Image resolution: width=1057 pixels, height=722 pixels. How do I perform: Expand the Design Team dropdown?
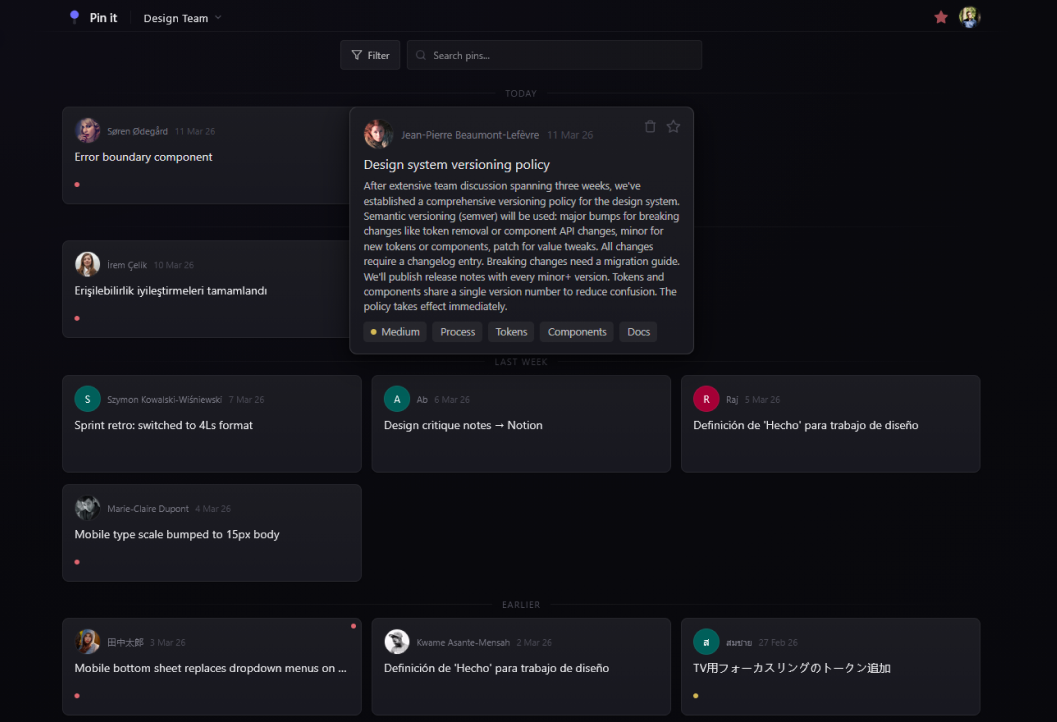click(181, 17)
